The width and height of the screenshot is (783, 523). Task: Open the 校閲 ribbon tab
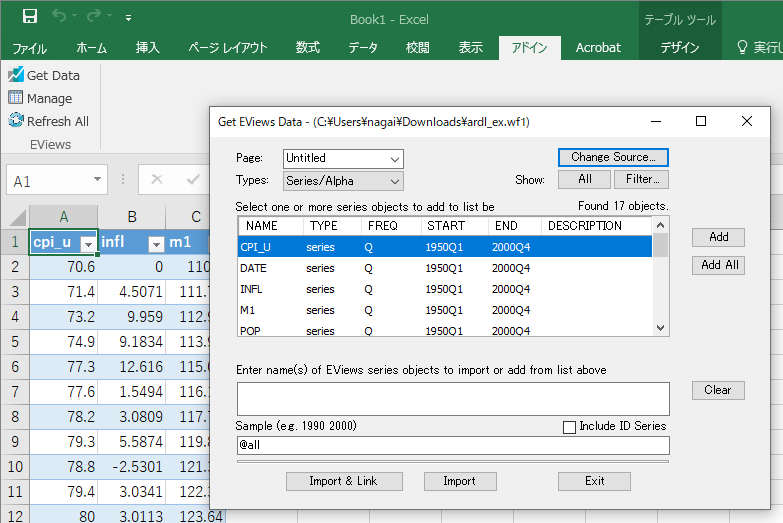pyautogui.click(x=417, y=48)
